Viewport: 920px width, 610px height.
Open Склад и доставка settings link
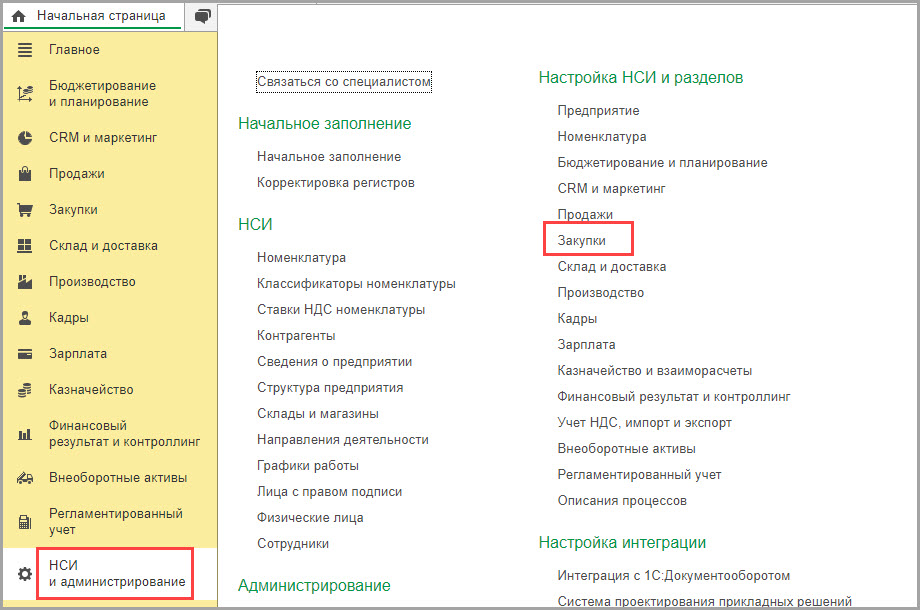point(612,267)
